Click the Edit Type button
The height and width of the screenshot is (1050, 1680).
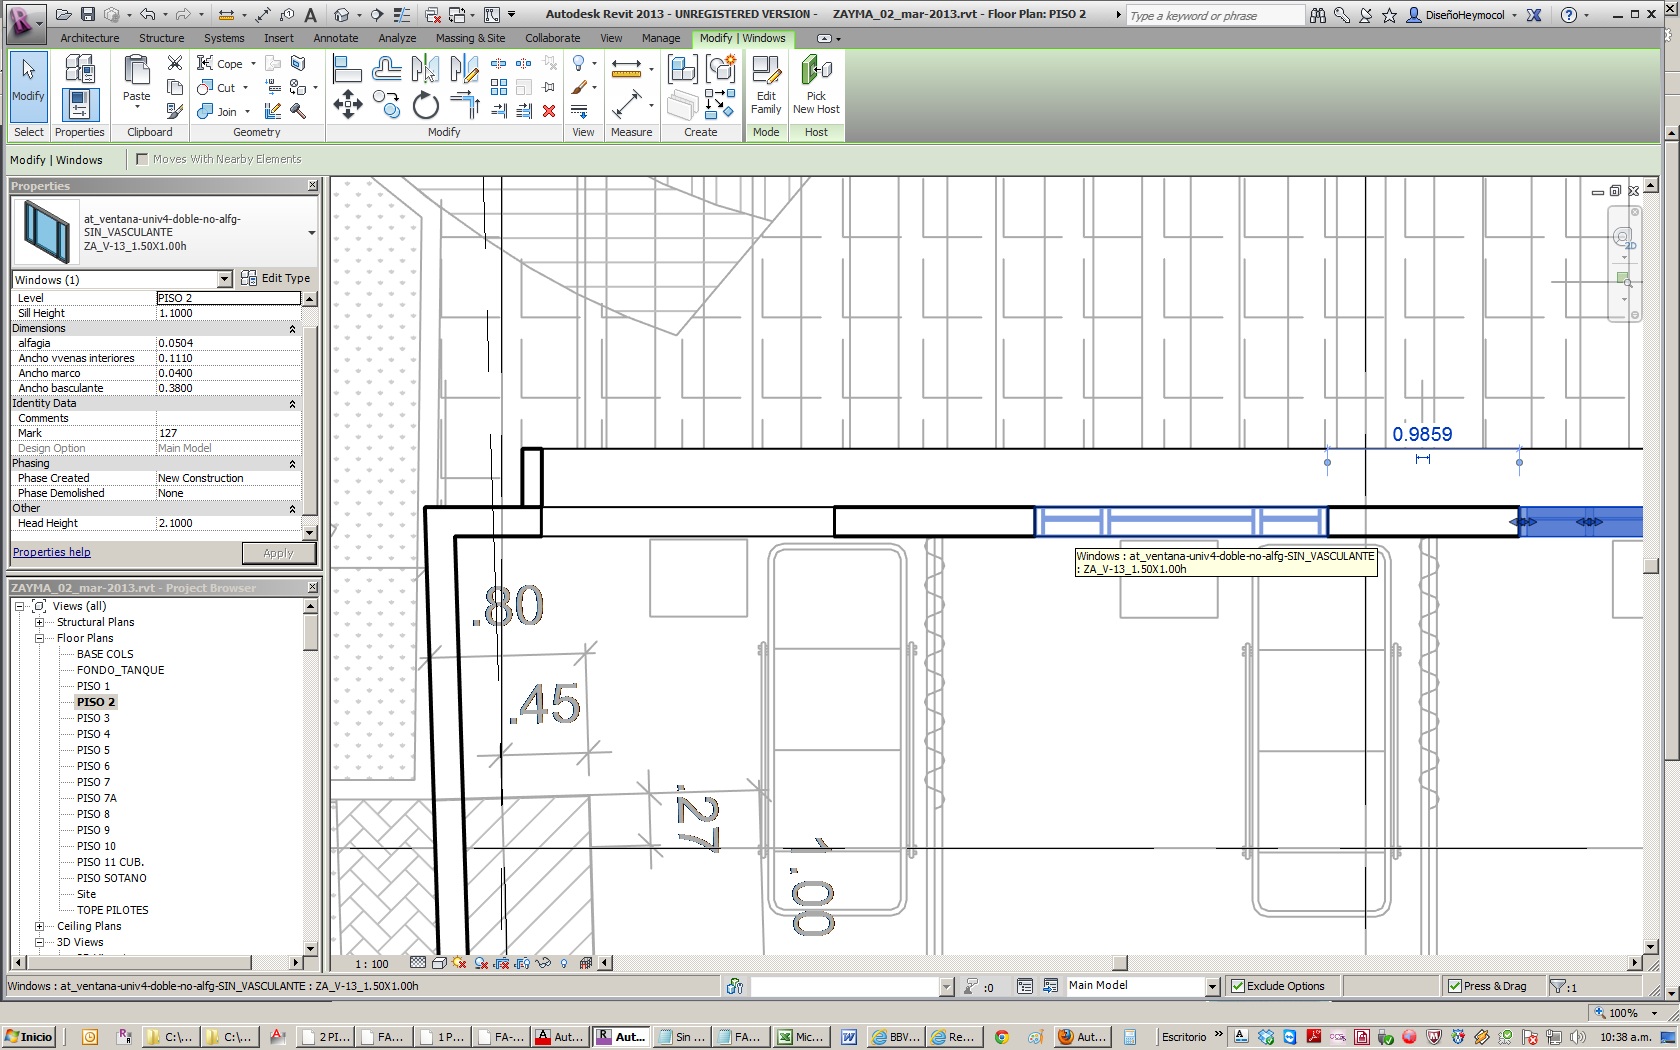(276, 278)
